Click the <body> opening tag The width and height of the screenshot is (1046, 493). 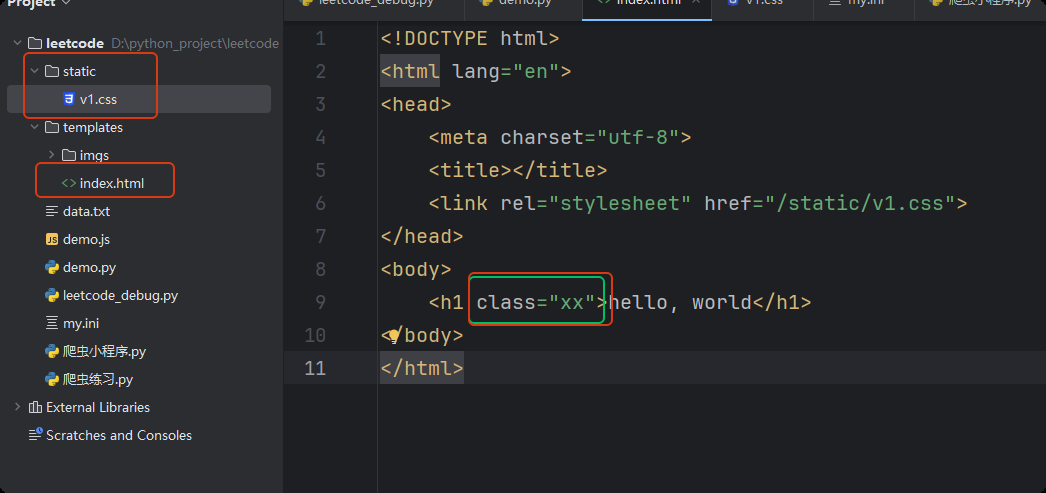pyautogui.click(x=416, y=270)
